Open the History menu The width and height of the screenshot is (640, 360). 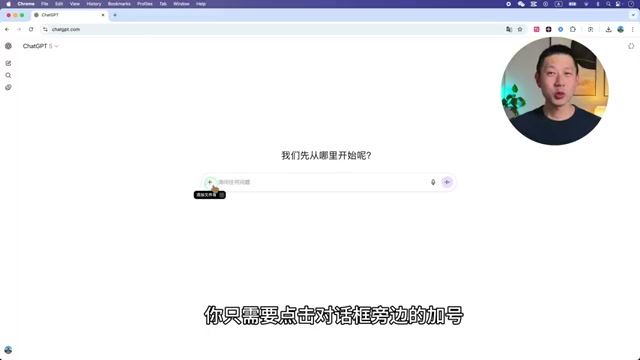[93, 4]
